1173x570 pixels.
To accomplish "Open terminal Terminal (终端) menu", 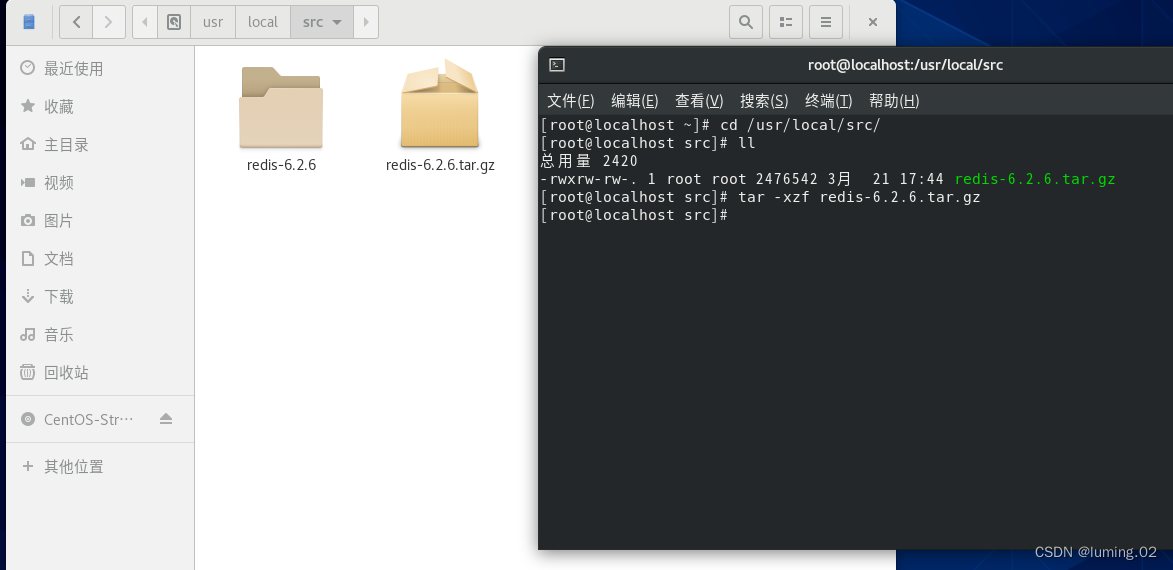I will [x=828, y=100].
